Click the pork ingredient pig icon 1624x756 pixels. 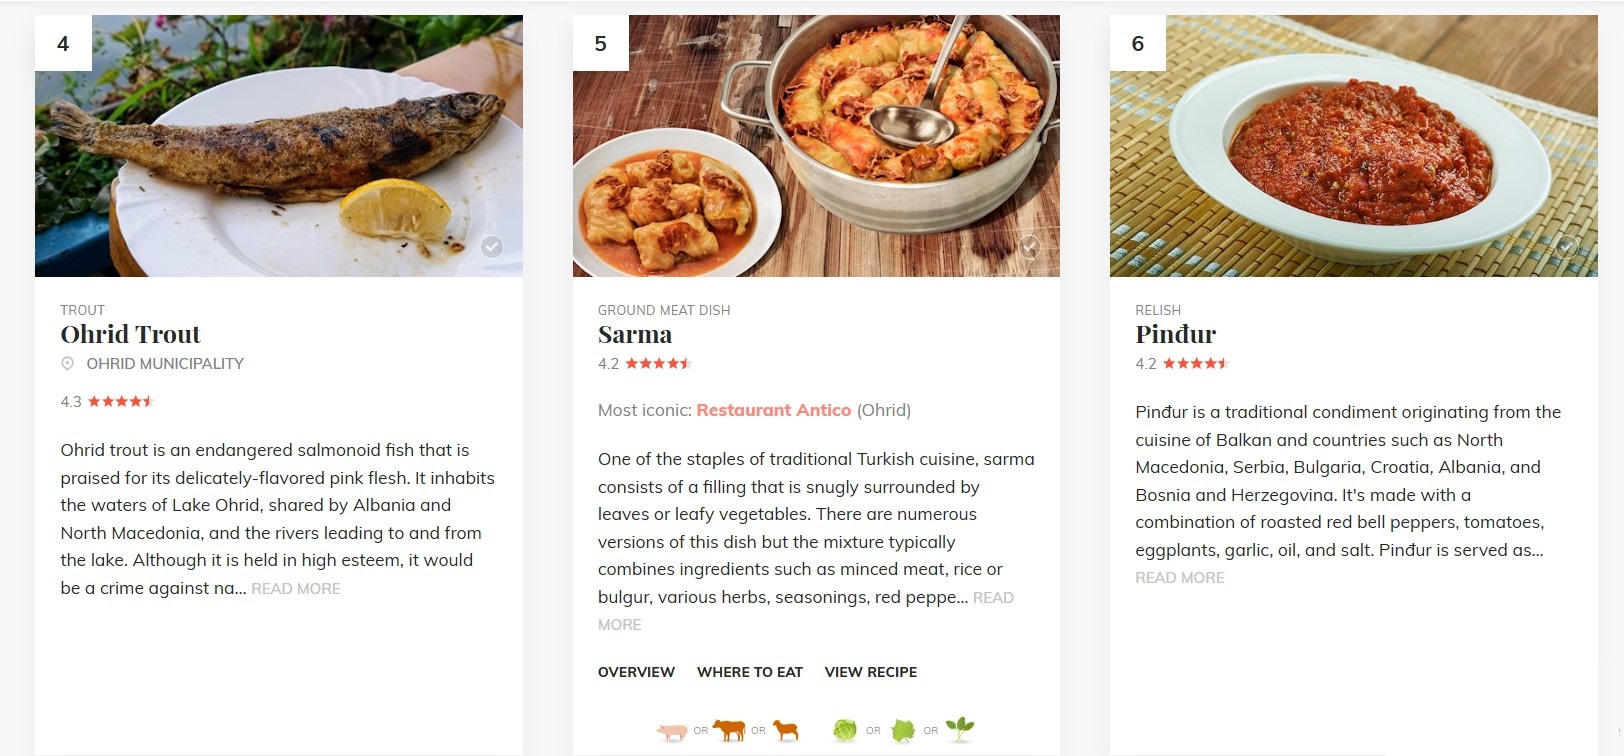(x=672, y=732)
